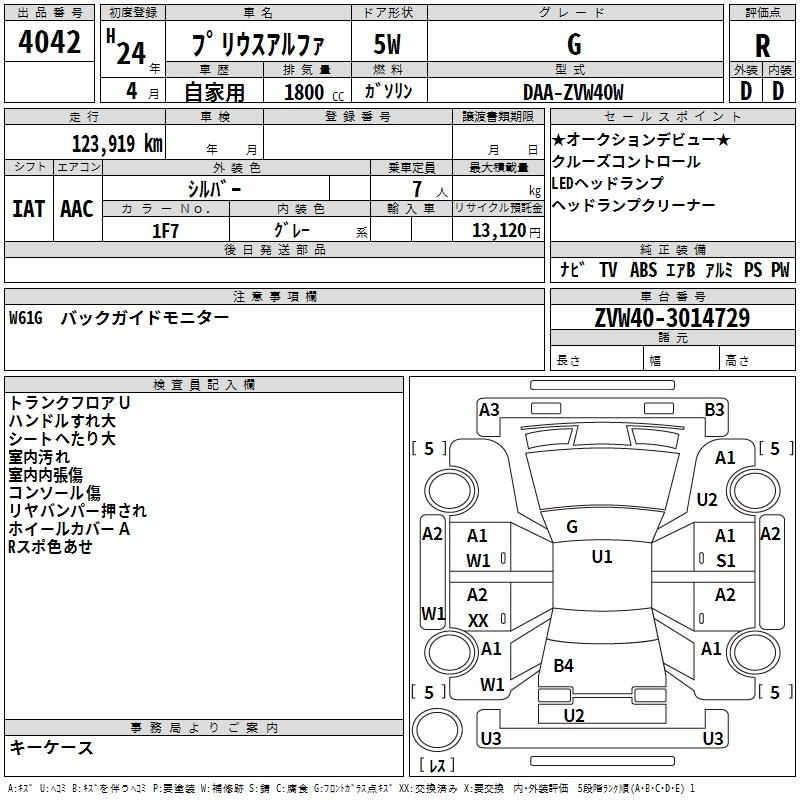800x800 pixels.
Task: Select recycle deposit 13,120円
Action: tap(506, 231)
